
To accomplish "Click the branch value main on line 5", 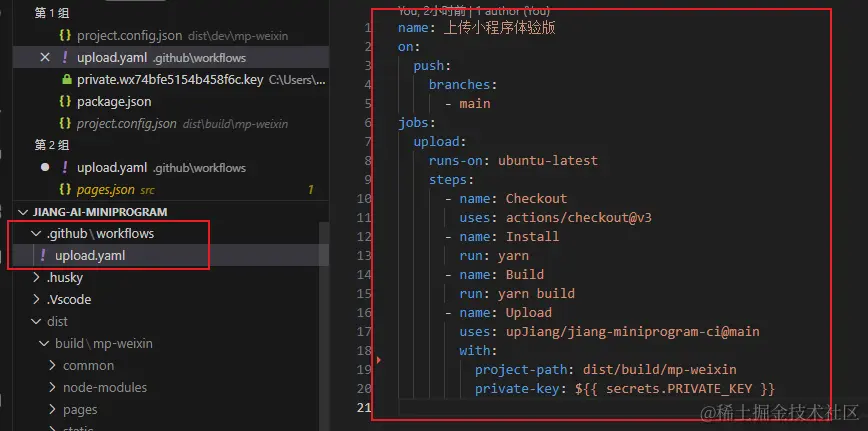I will (x=474, y=103).
